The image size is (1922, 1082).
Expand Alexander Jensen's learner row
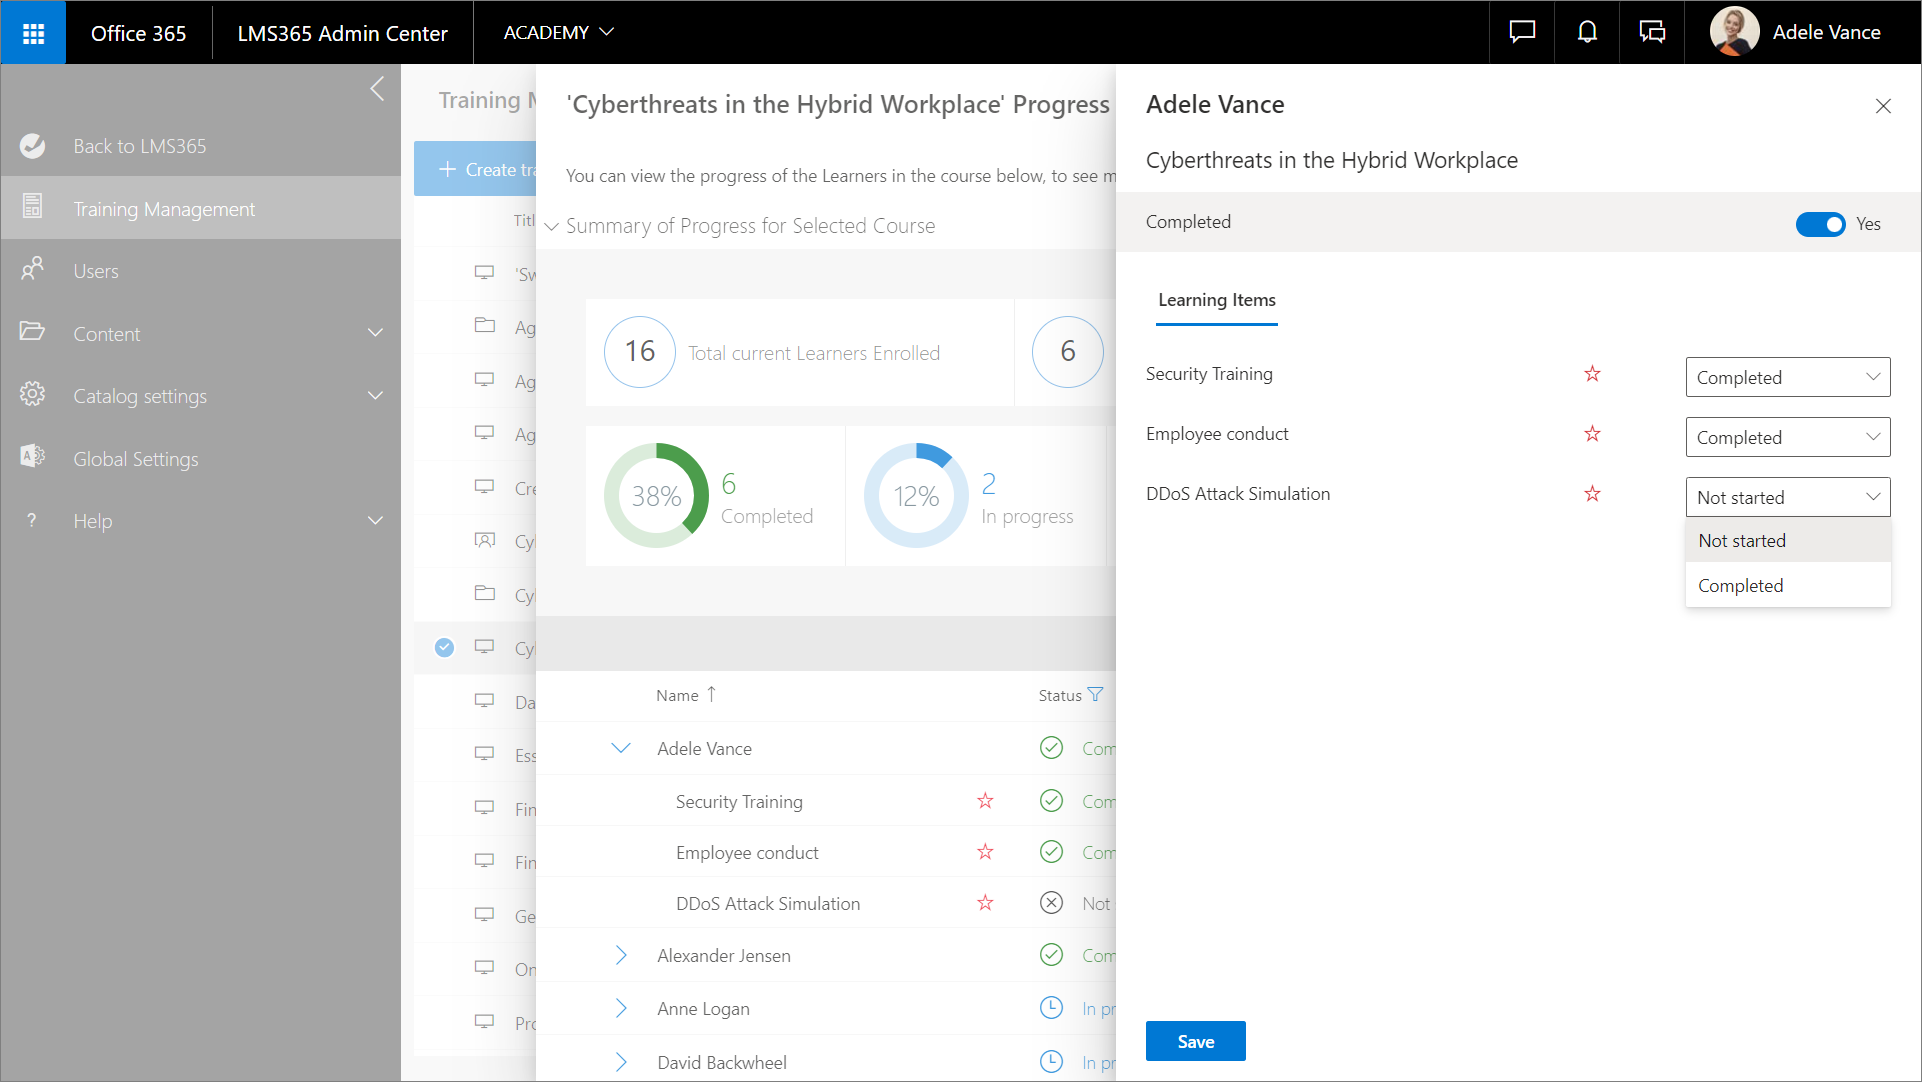621,955
